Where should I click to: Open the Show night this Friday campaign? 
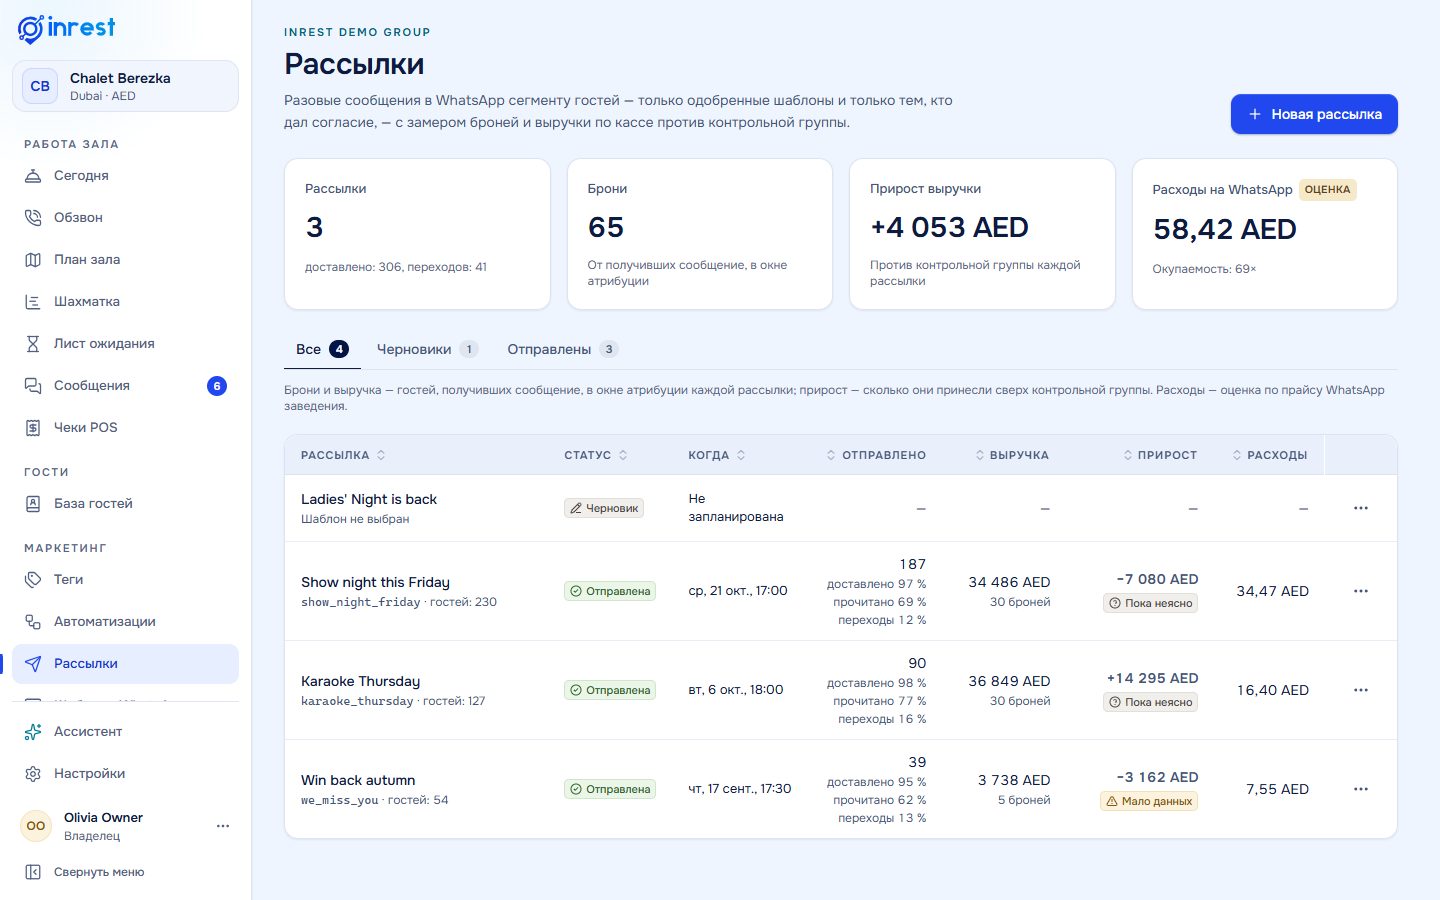[x=375, y=582]
